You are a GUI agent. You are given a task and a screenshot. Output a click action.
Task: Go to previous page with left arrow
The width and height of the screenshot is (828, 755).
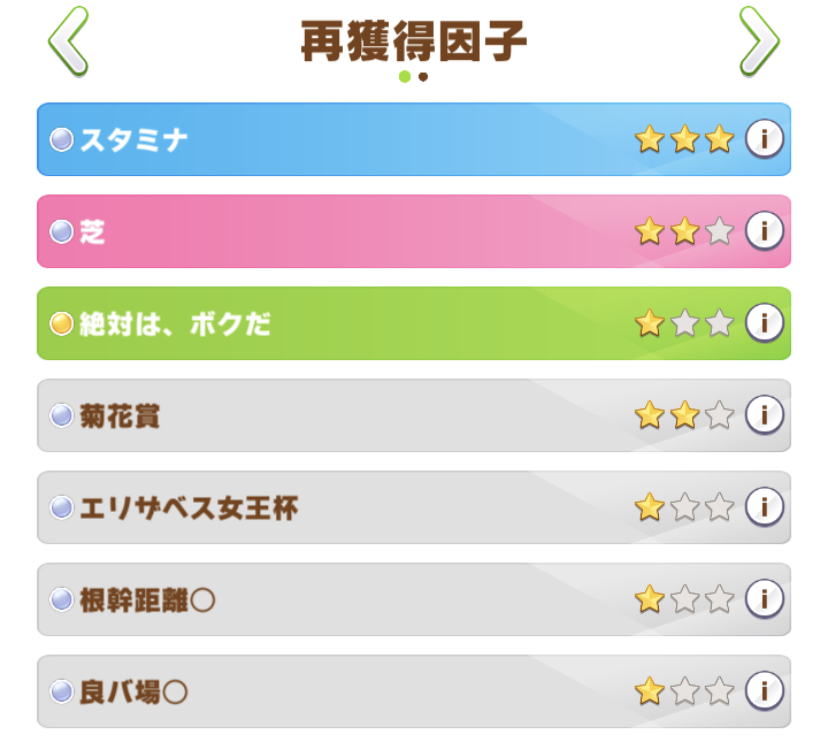click(68, 41)
